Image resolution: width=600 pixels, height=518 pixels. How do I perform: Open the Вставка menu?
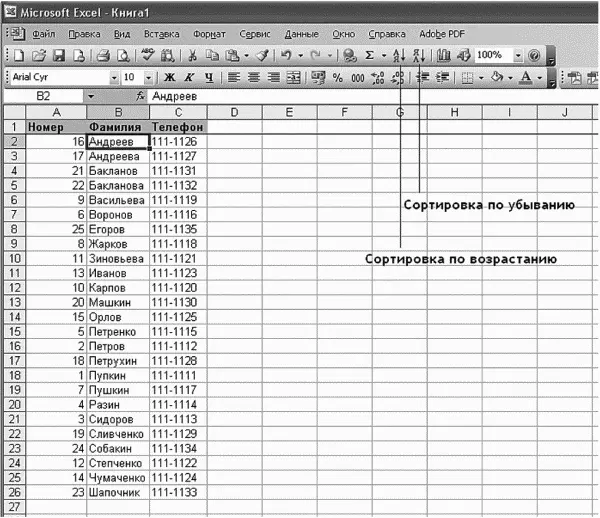161,34
